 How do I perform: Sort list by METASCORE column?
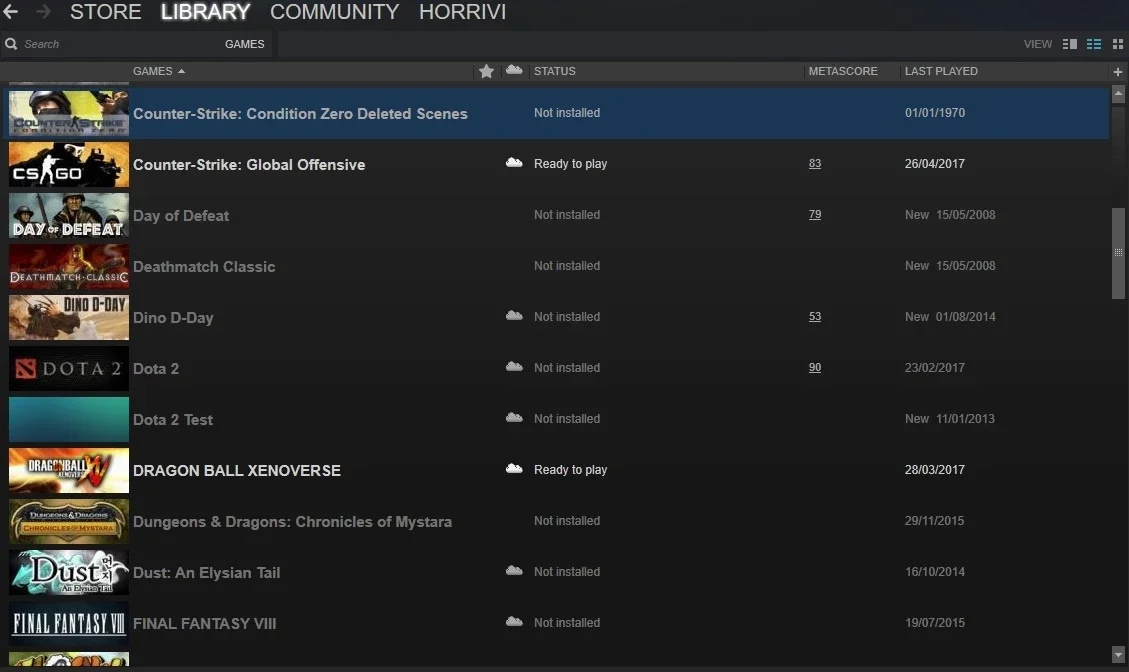[x=842, y=71]
